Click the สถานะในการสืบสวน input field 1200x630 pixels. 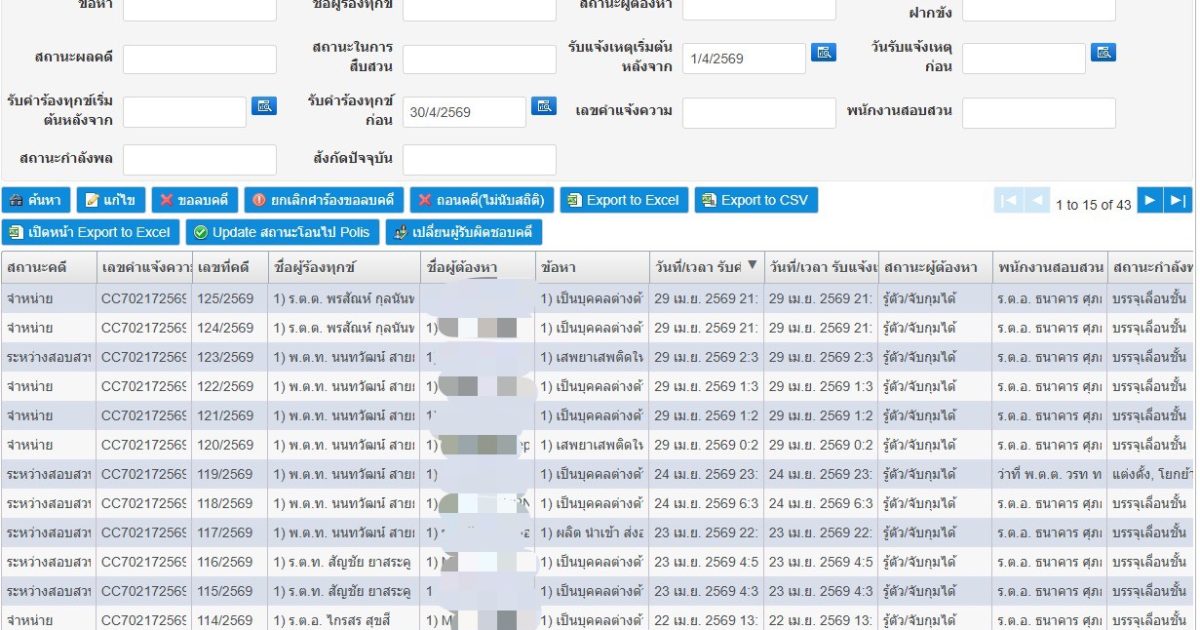480,59
